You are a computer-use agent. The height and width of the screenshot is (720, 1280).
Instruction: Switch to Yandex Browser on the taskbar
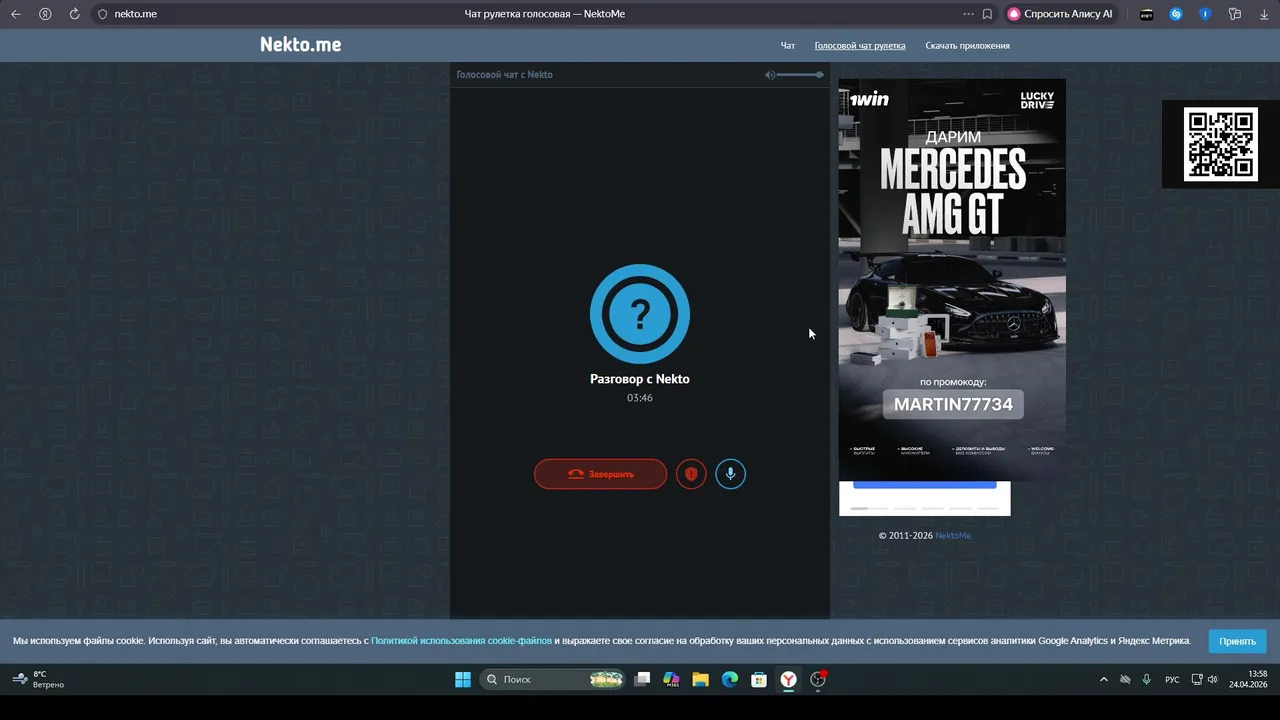pos(789,680)
